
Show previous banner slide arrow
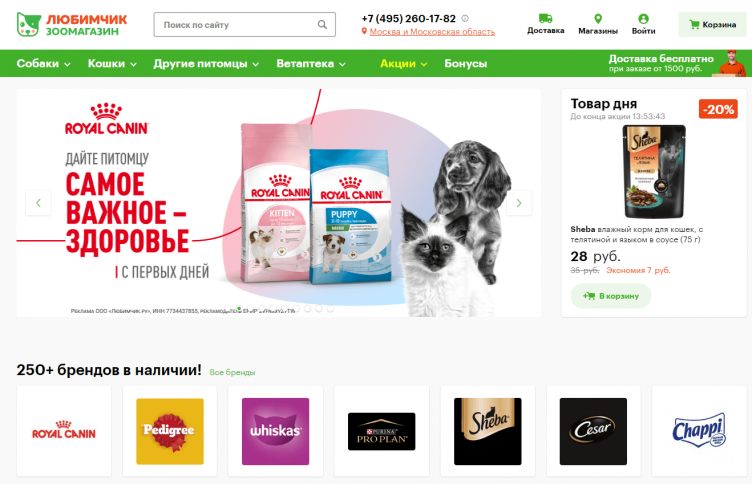click(x=38, y=203)
